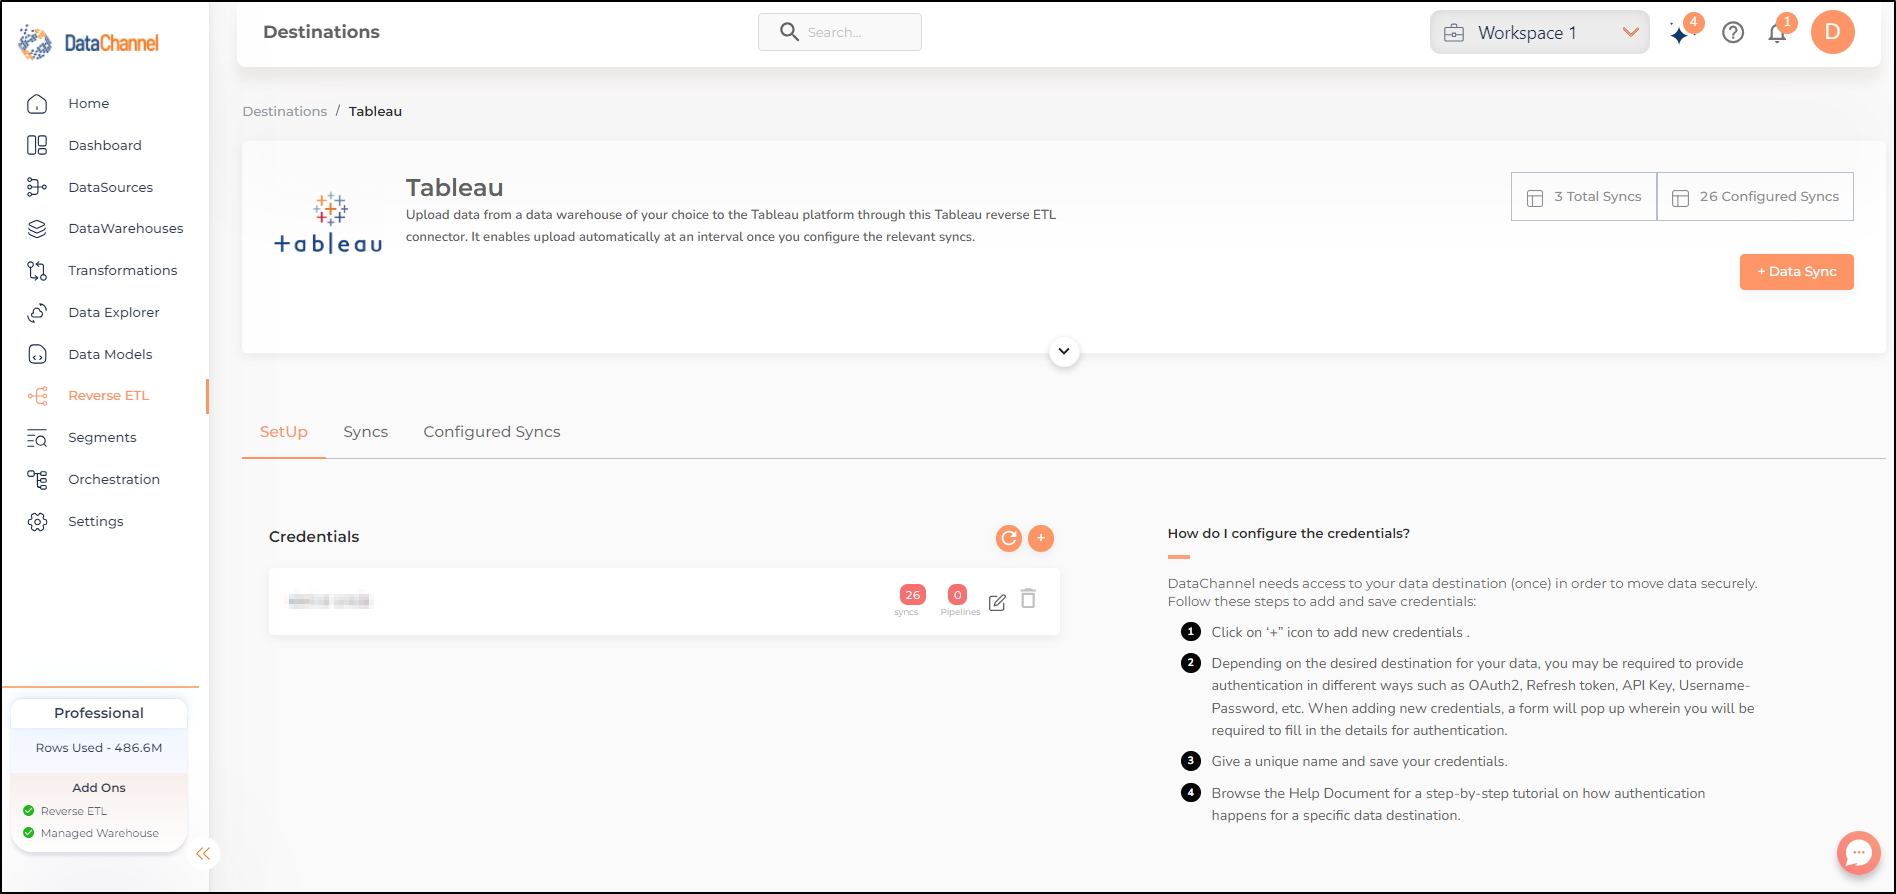Screen dimensions: 1896x894
Task: Open the Segments sidebar icon
Action: pos(37,438)
